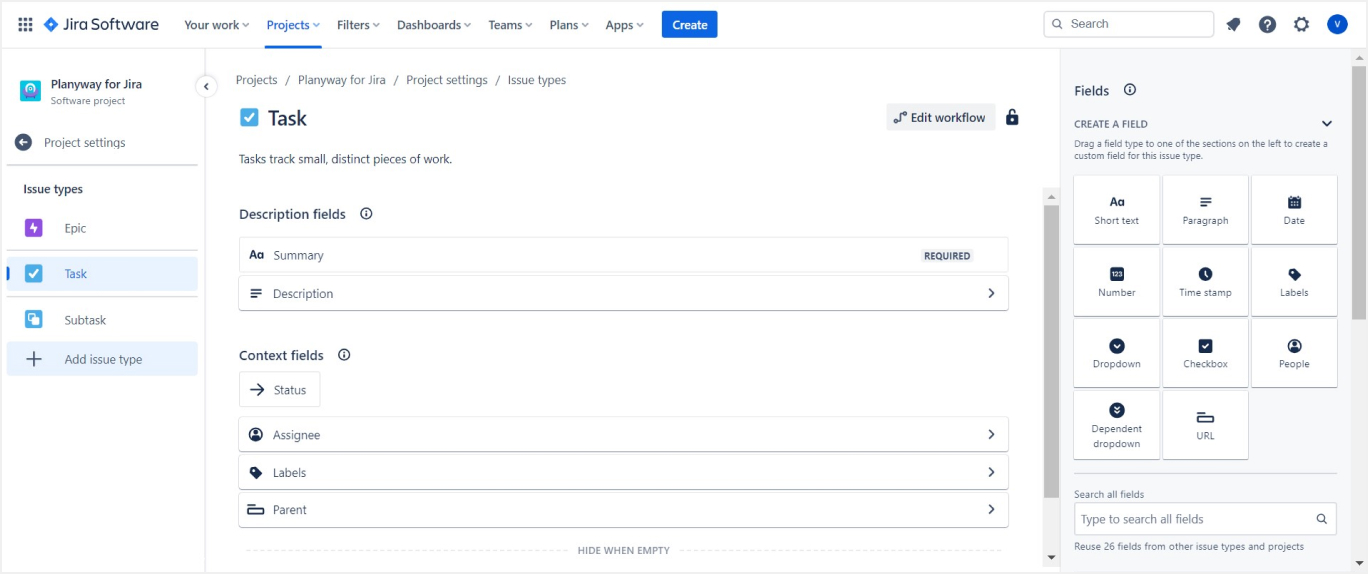Choose the Dependent dropdown field tile
This screenshot has width=1368, height=574.
click(1116, 425)
